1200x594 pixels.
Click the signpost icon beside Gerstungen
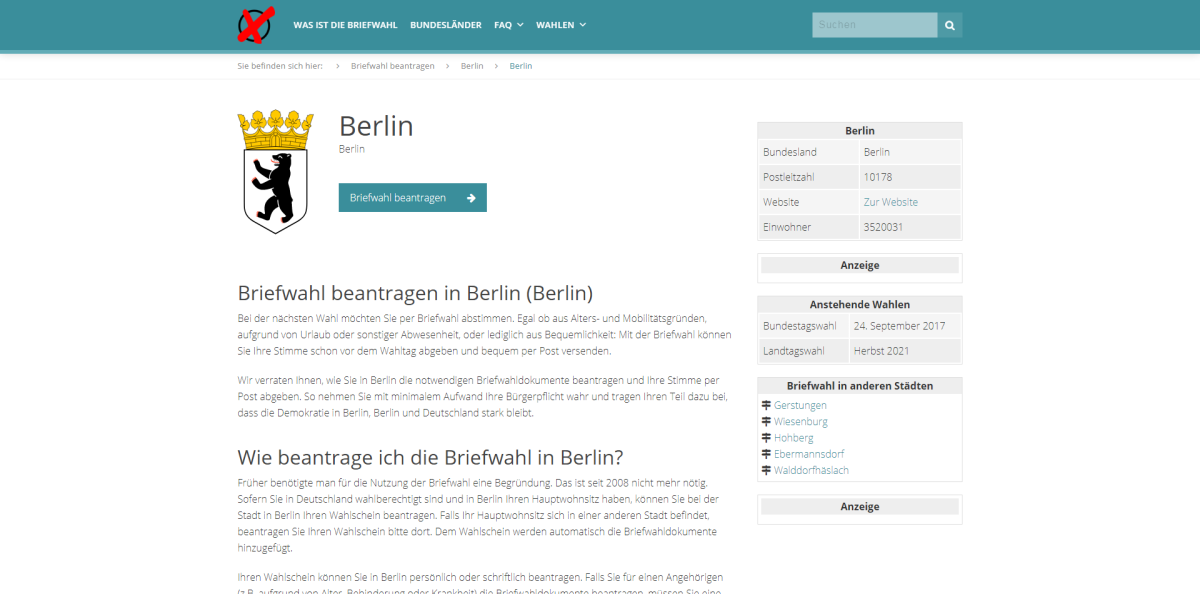[766, 405]
